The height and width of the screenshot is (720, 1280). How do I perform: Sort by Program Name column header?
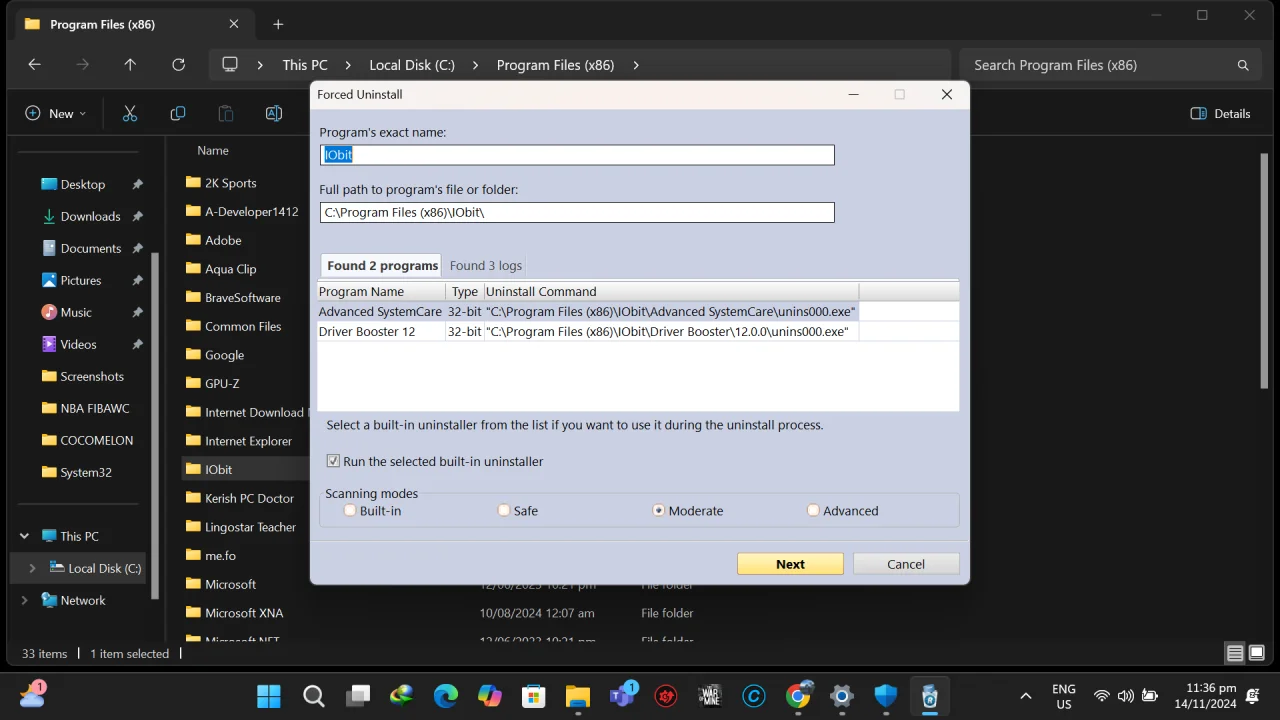pos(381,291)
